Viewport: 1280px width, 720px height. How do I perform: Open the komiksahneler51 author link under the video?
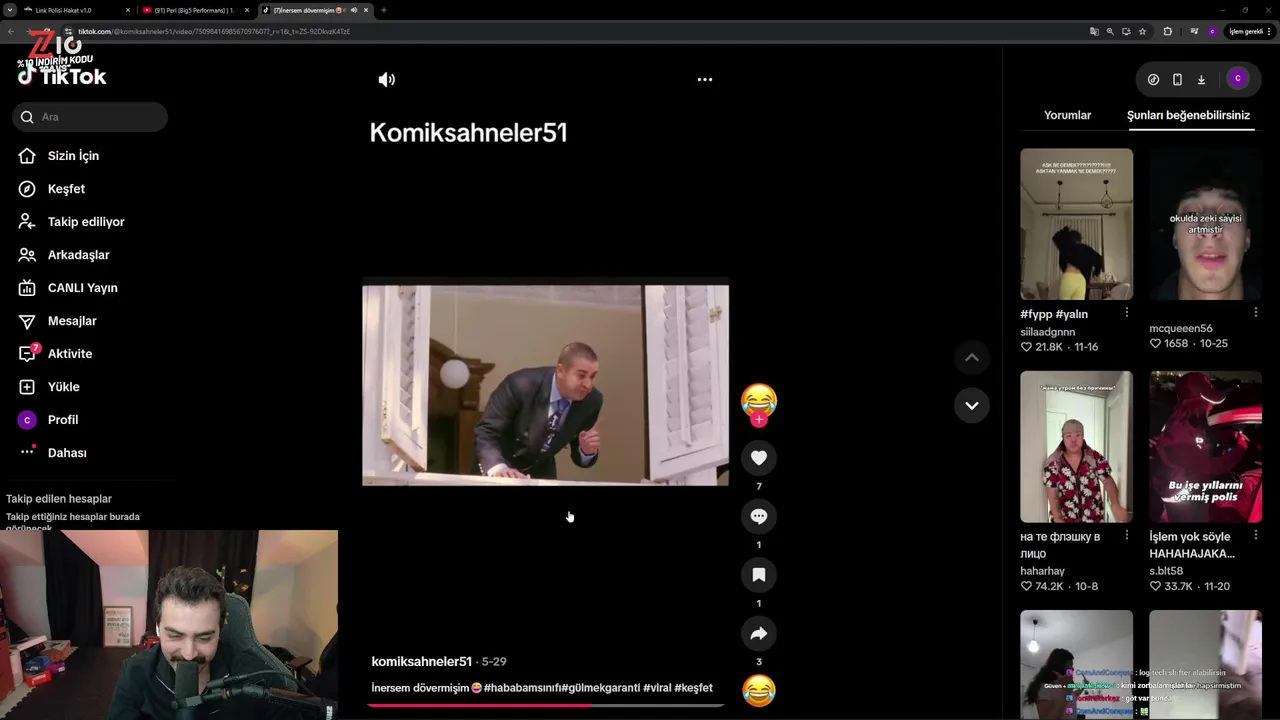pos(421,662)
